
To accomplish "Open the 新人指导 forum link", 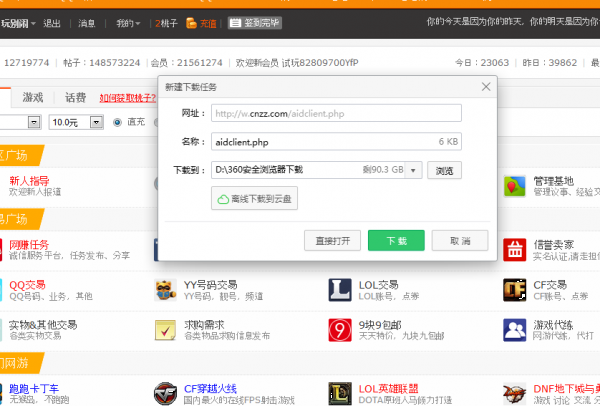I will 29,181.
